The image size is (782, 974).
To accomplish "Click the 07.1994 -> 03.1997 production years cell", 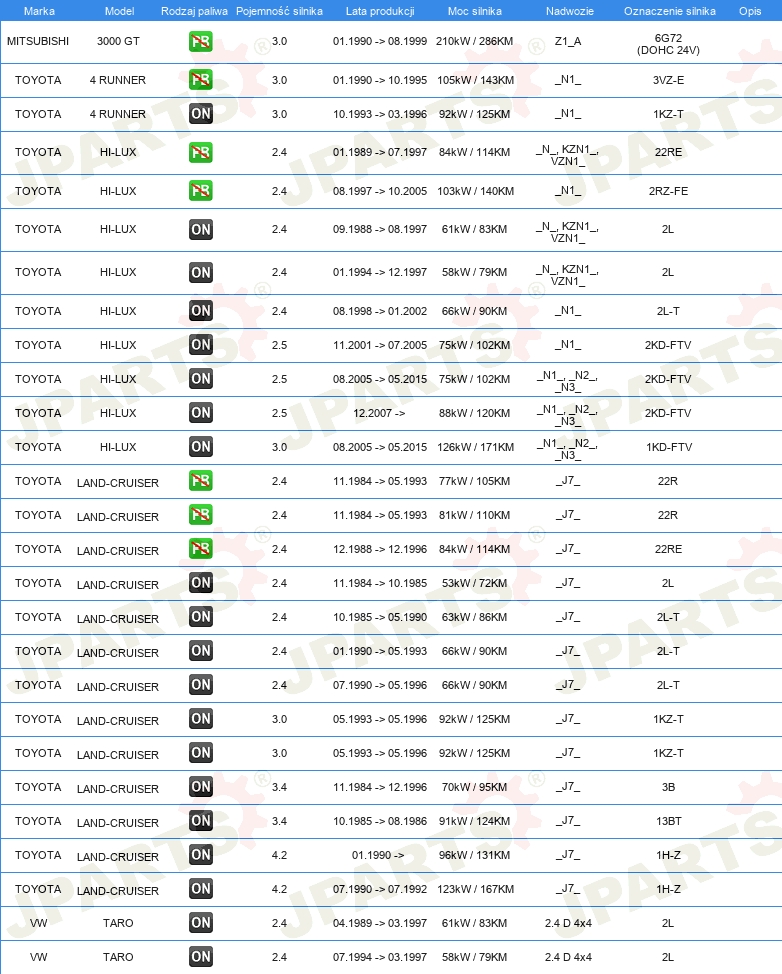I will [380, 957].
